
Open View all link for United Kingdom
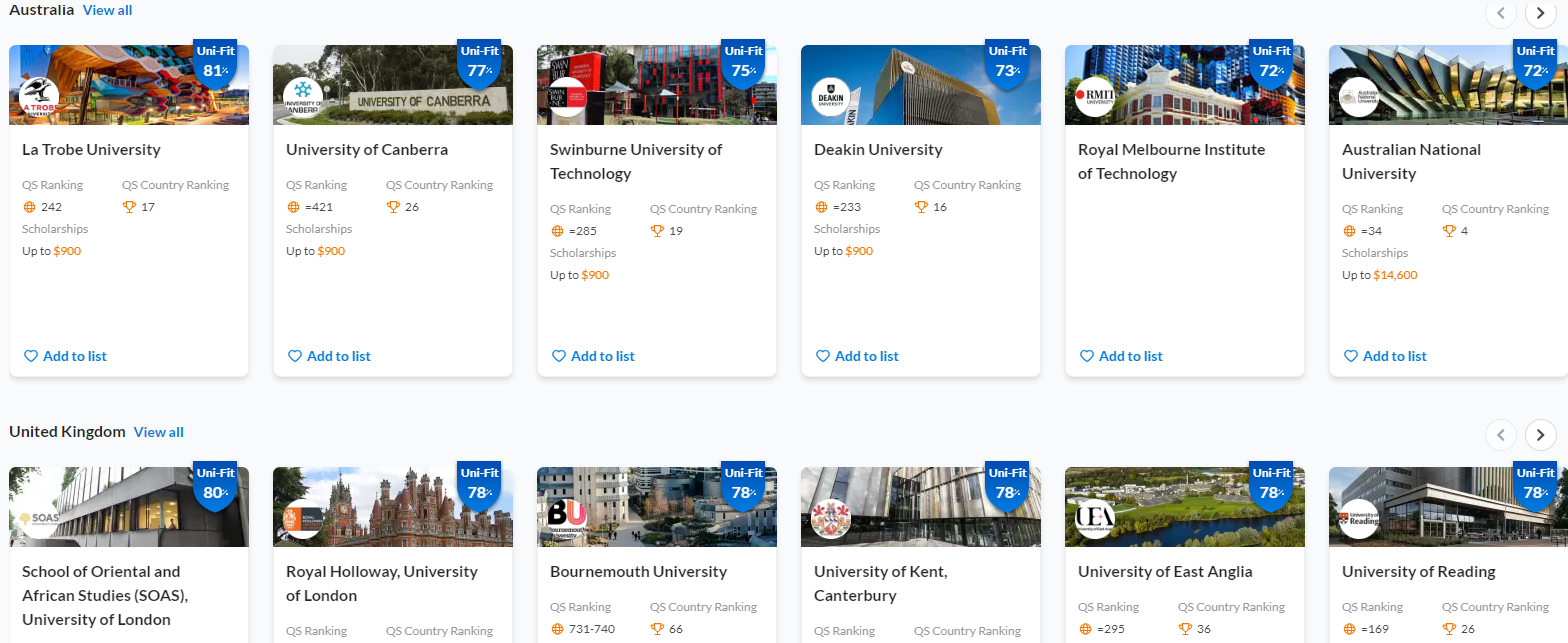(x=159, y=432)
